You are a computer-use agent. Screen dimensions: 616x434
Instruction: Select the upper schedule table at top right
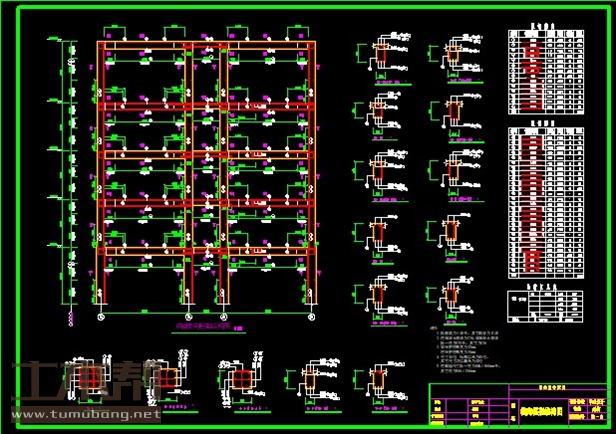546,69
